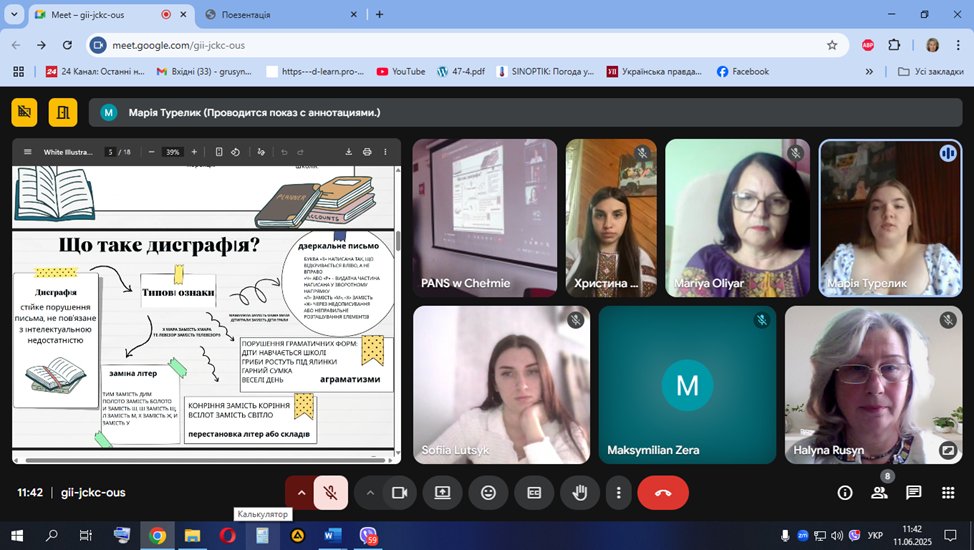Open the meeting details info icon
974x550 pixels.
(845, 492)
